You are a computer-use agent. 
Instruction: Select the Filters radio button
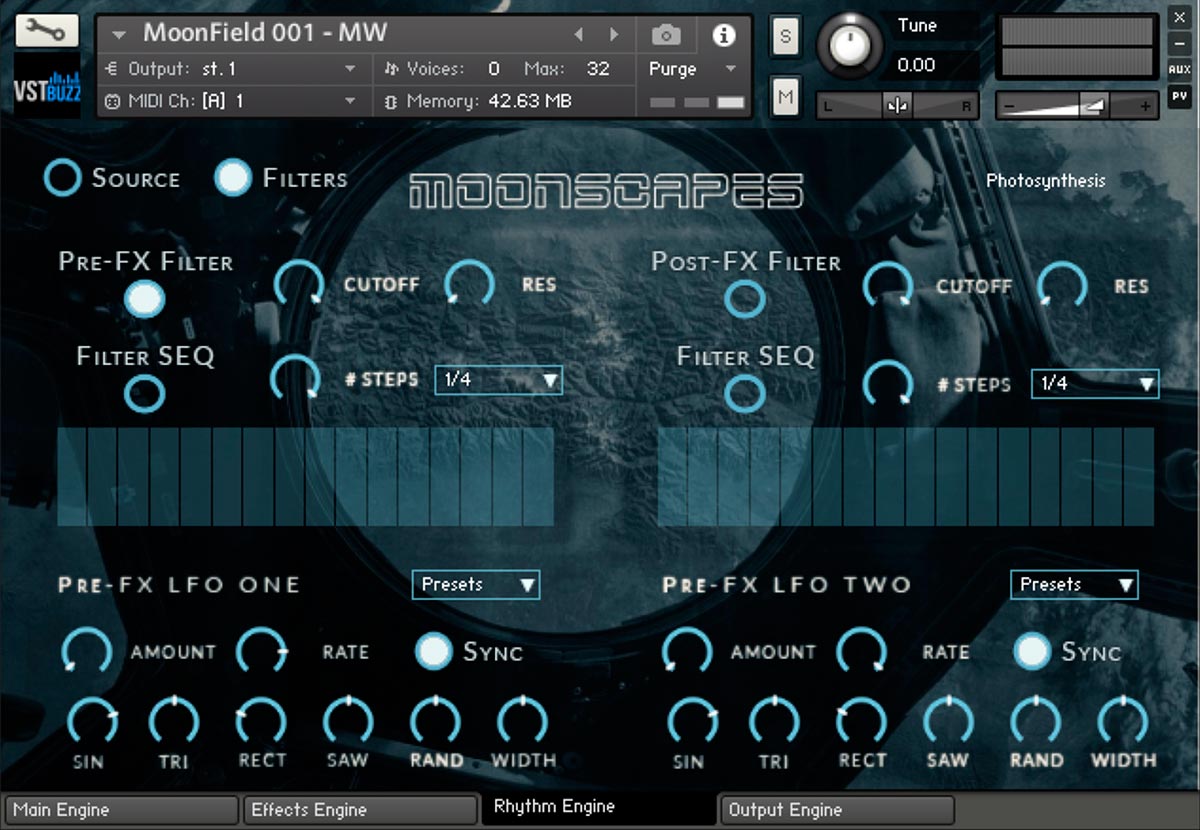coord(233,178)
